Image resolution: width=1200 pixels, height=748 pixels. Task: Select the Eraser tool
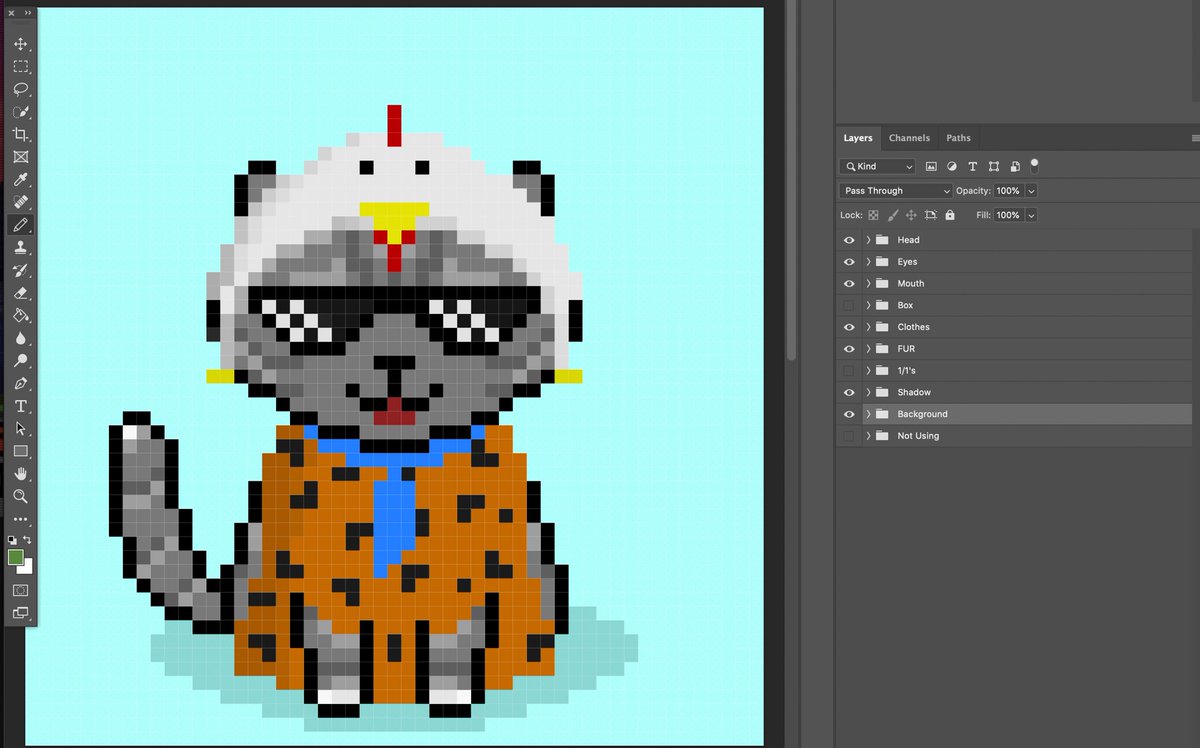point(20,293)
